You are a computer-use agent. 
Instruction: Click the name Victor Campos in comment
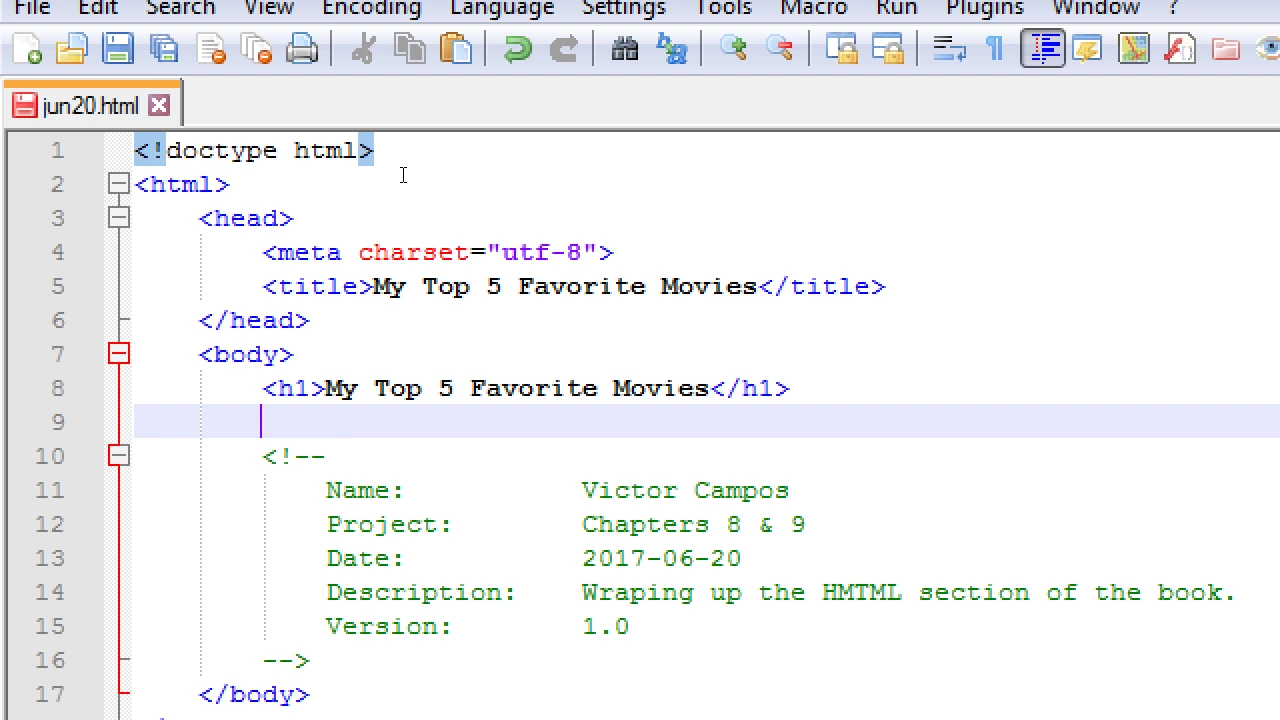[x=685, y=490]
